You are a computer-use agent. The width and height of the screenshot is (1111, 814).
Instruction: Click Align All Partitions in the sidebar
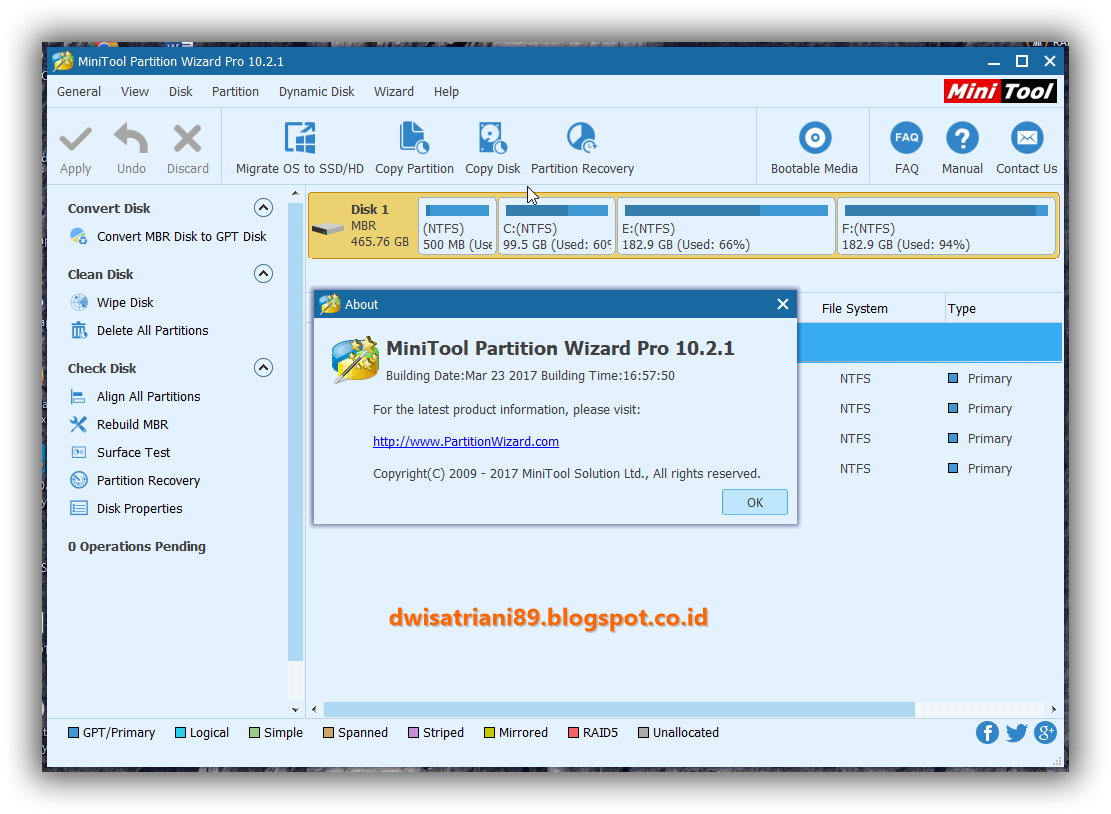148,397
